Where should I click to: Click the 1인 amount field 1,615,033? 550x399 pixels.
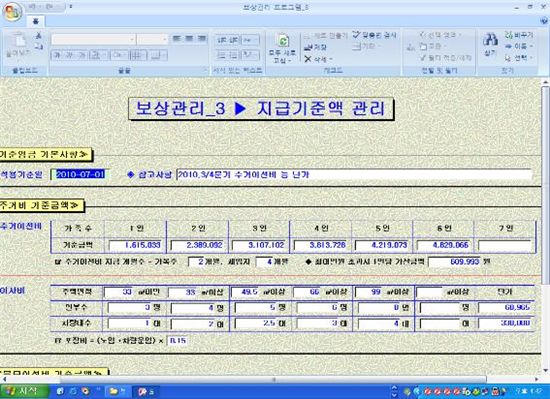[136, 245]
